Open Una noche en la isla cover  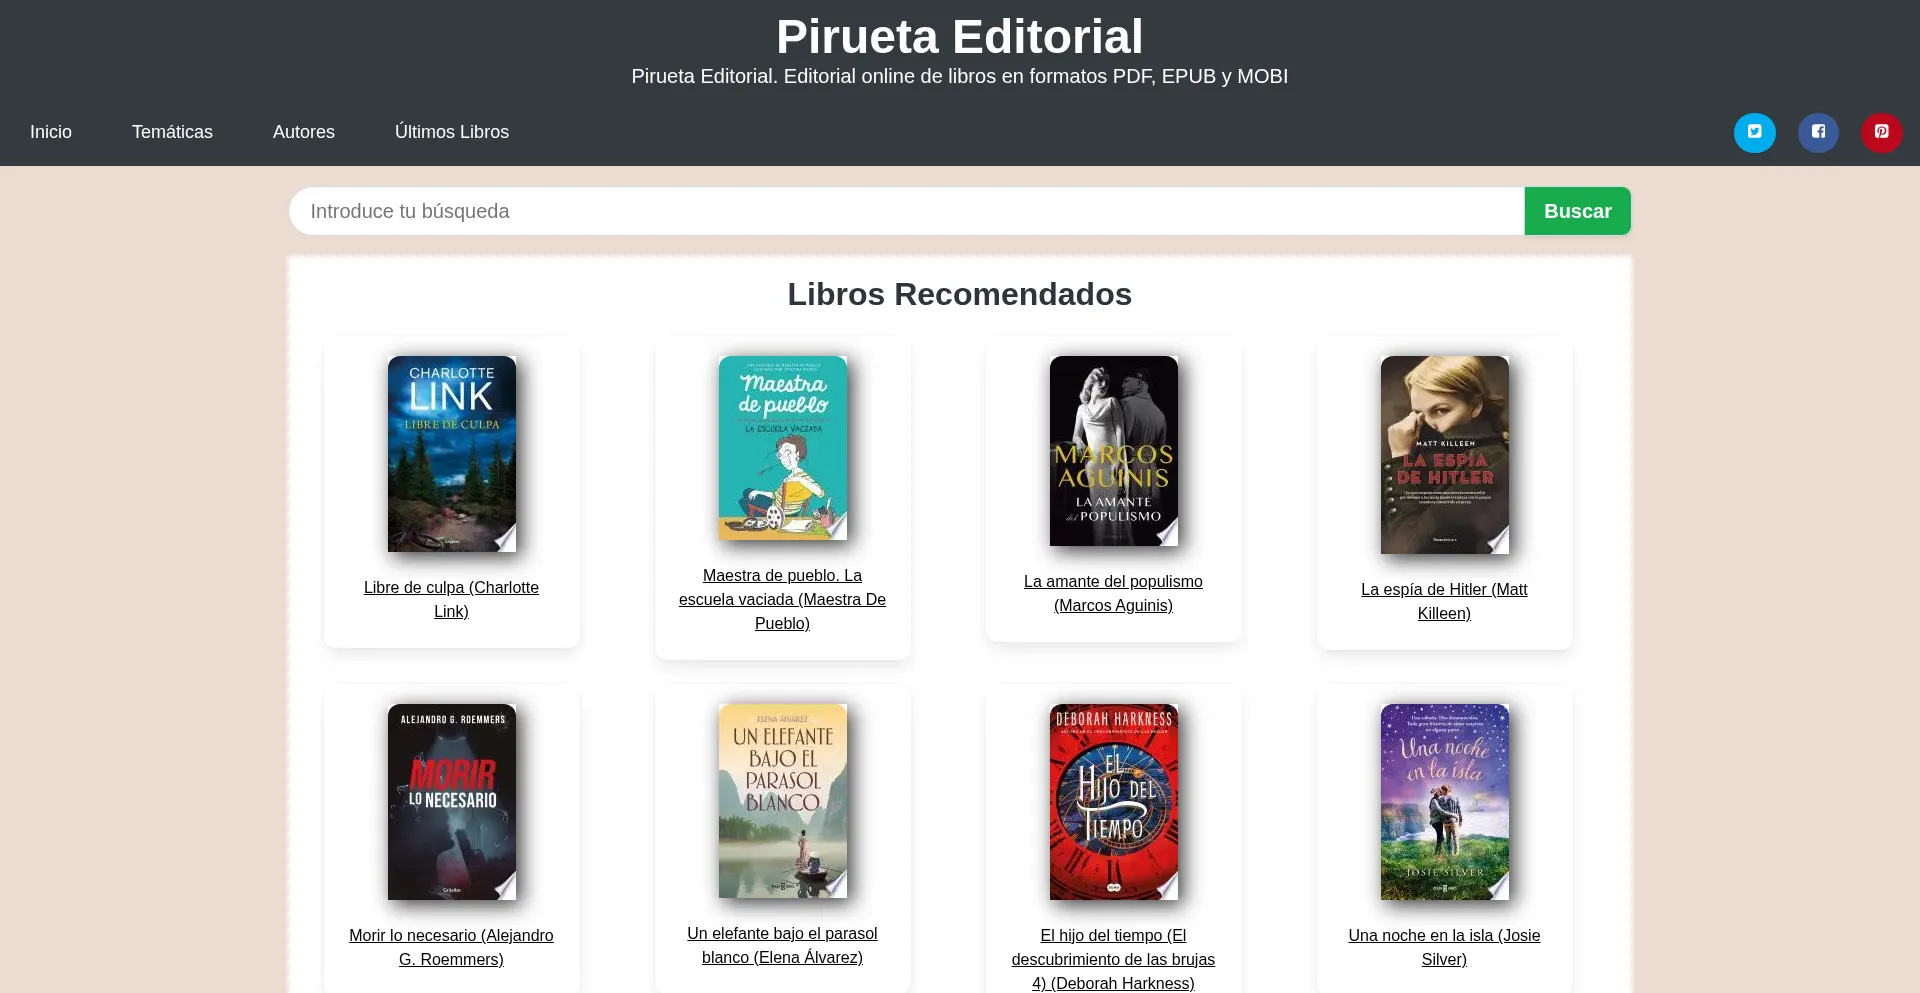1445,802
